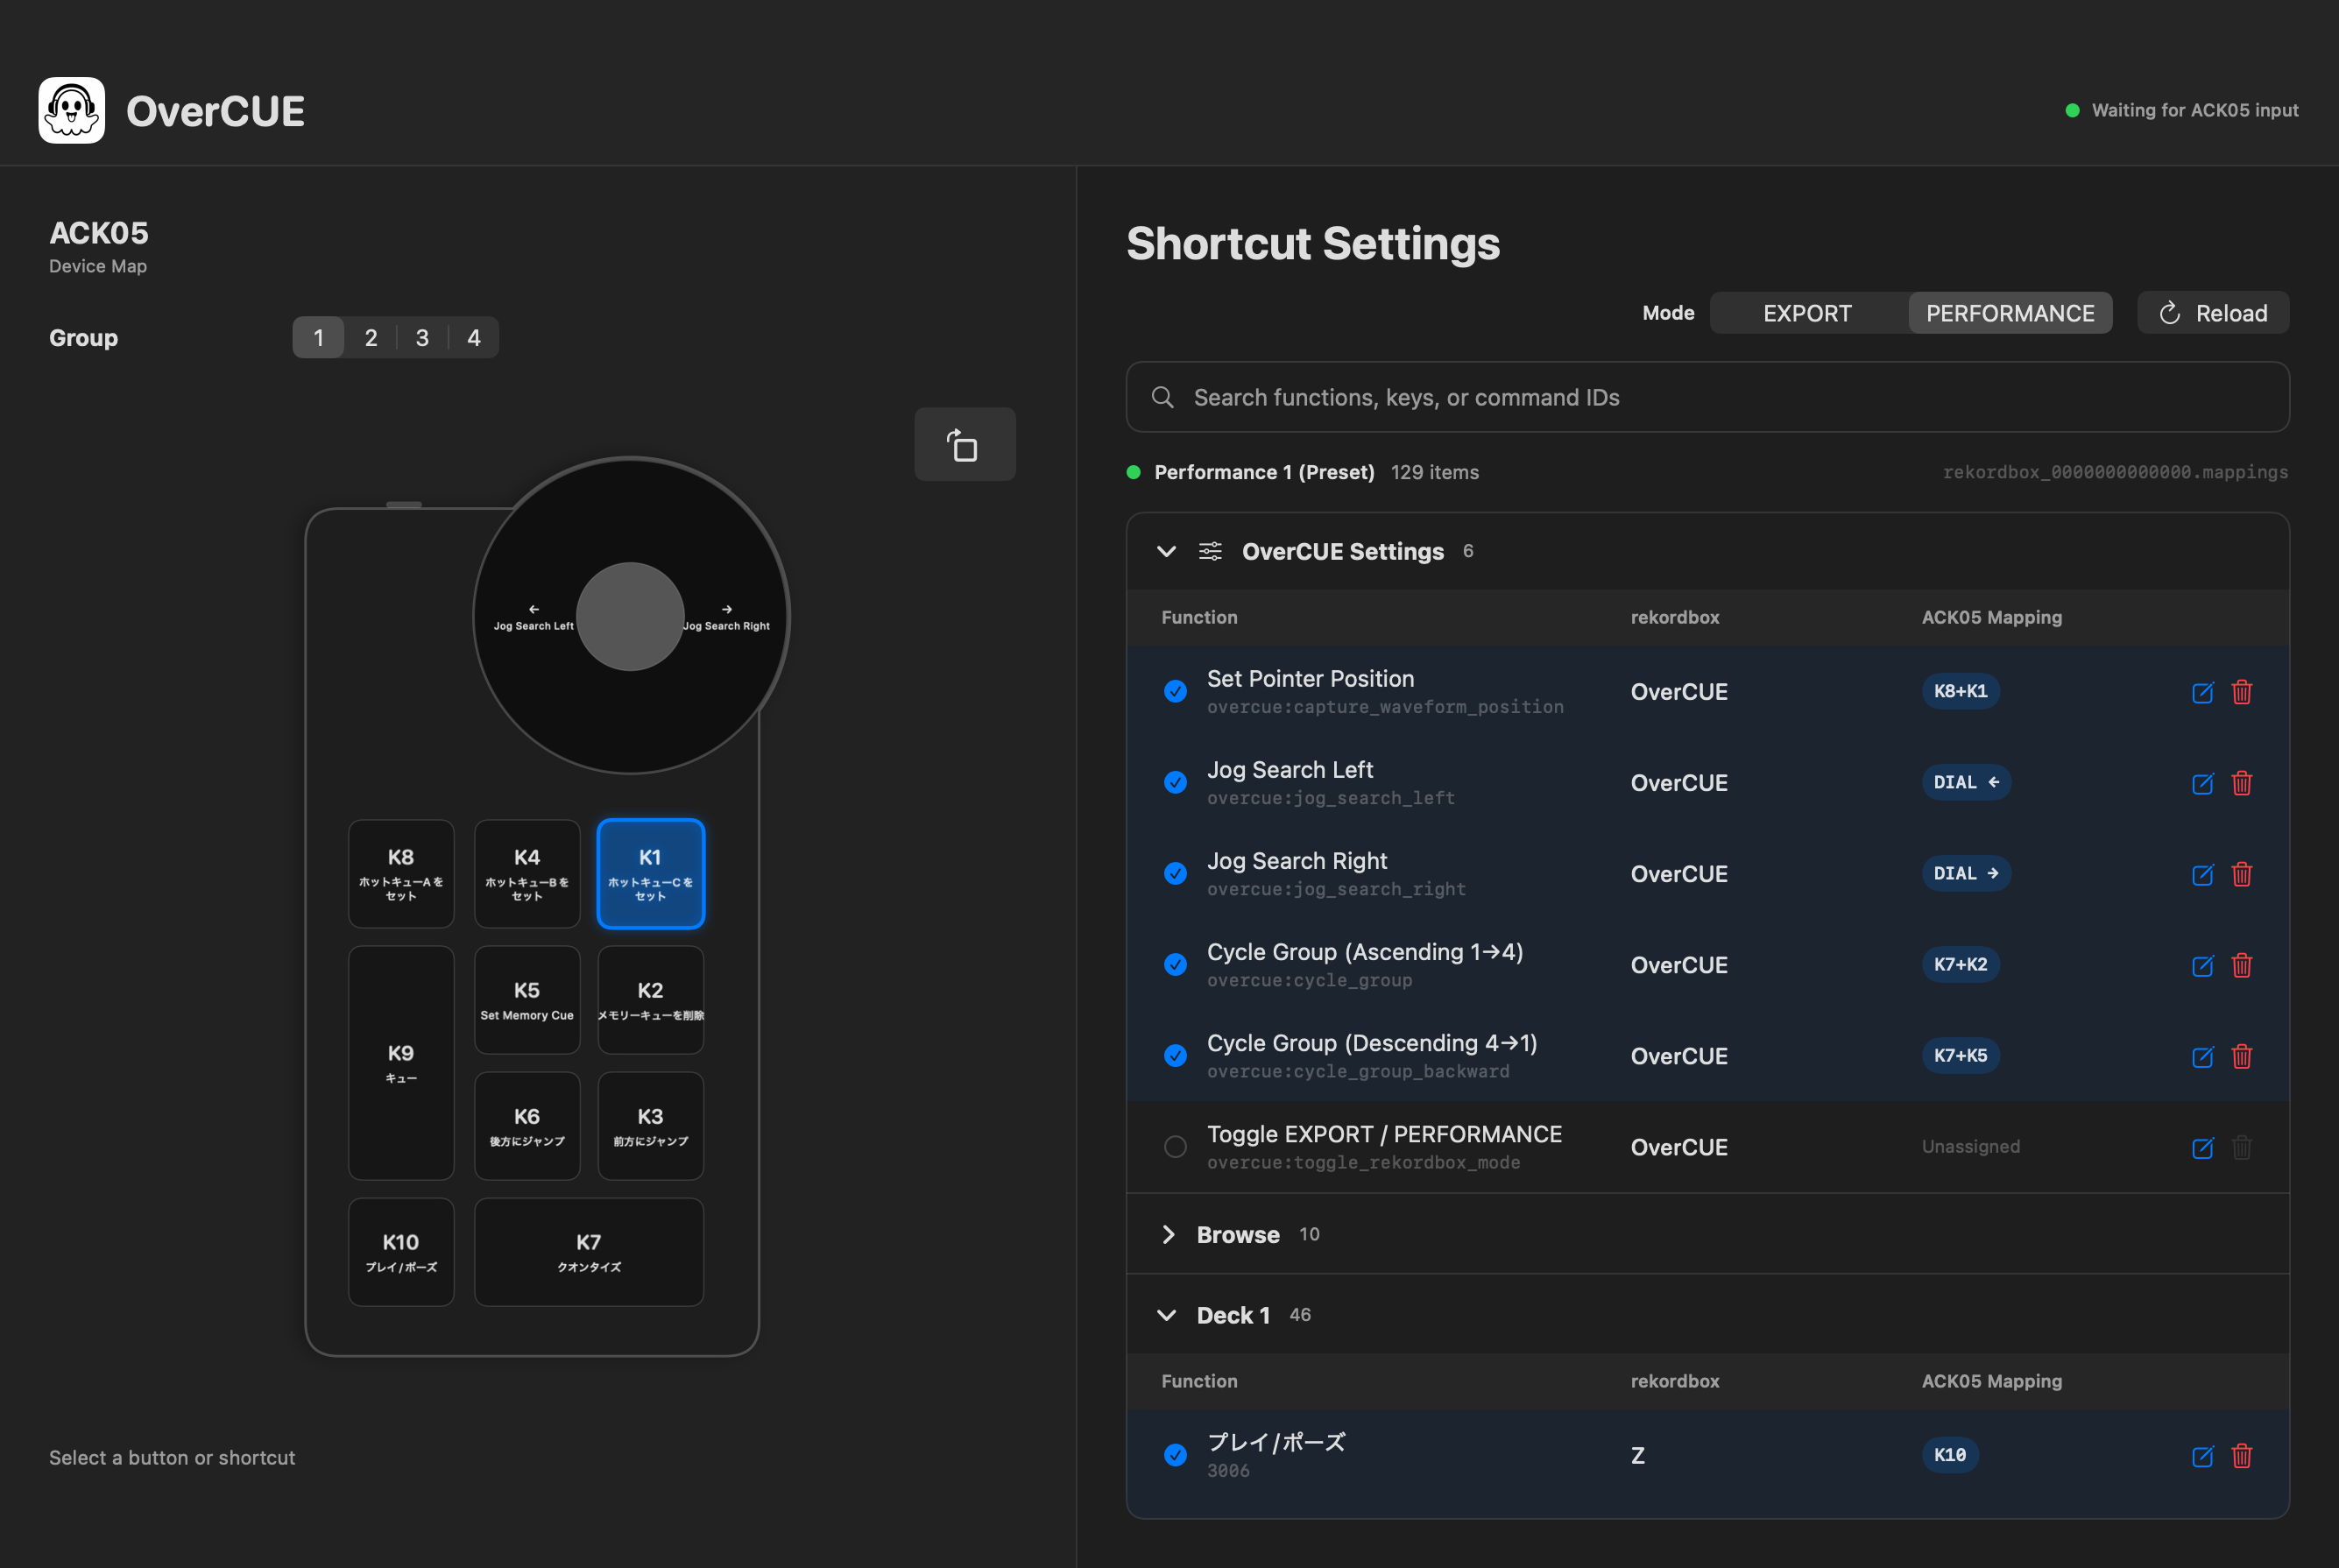Click the K7+K5 mapping badge
This screenshot has width=2339, height=1568.
pyautogui.click(x=1960, y=1055)
